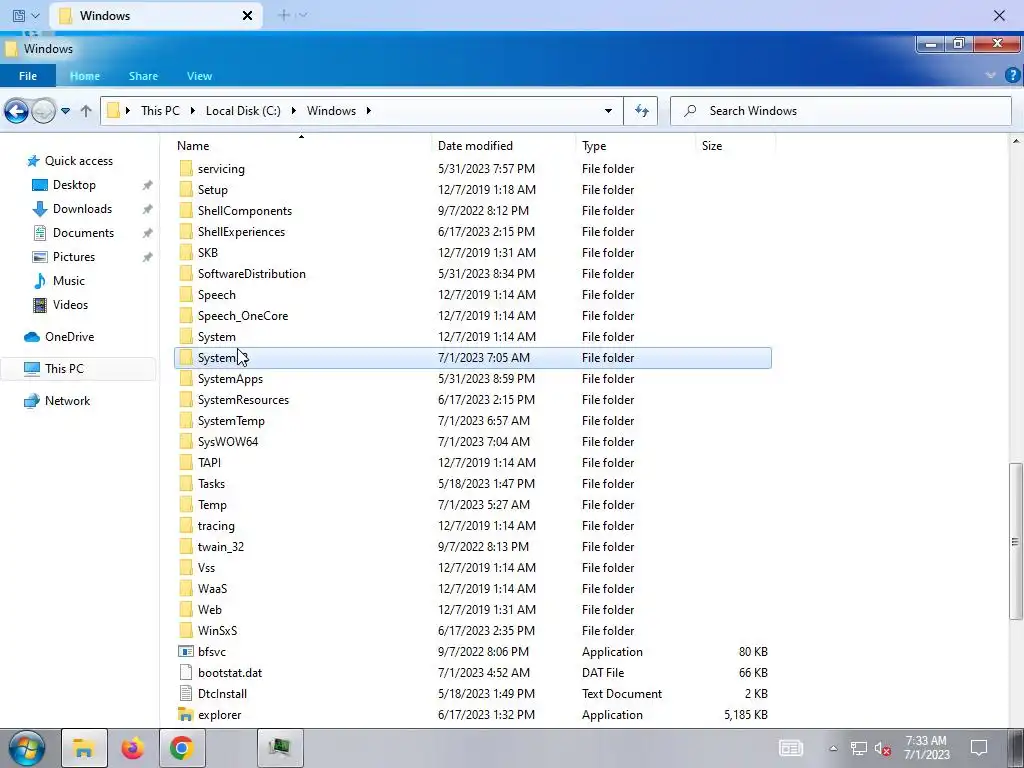Select the WinSxS folder icon
Image resolution: width=1024 pixels, height=768 pixels.
coord(186,631)
